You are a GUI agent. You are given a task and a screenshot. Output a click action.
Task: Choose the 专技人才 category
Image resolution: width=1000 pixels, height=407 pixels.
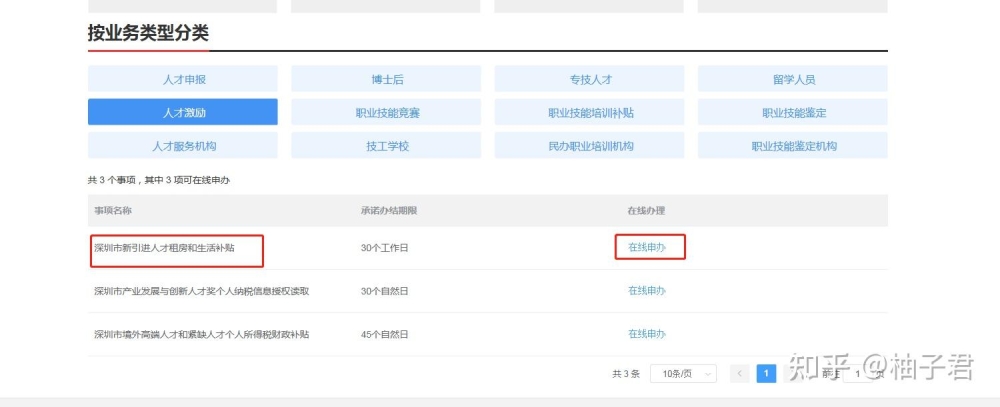click(x=589, y=79)
